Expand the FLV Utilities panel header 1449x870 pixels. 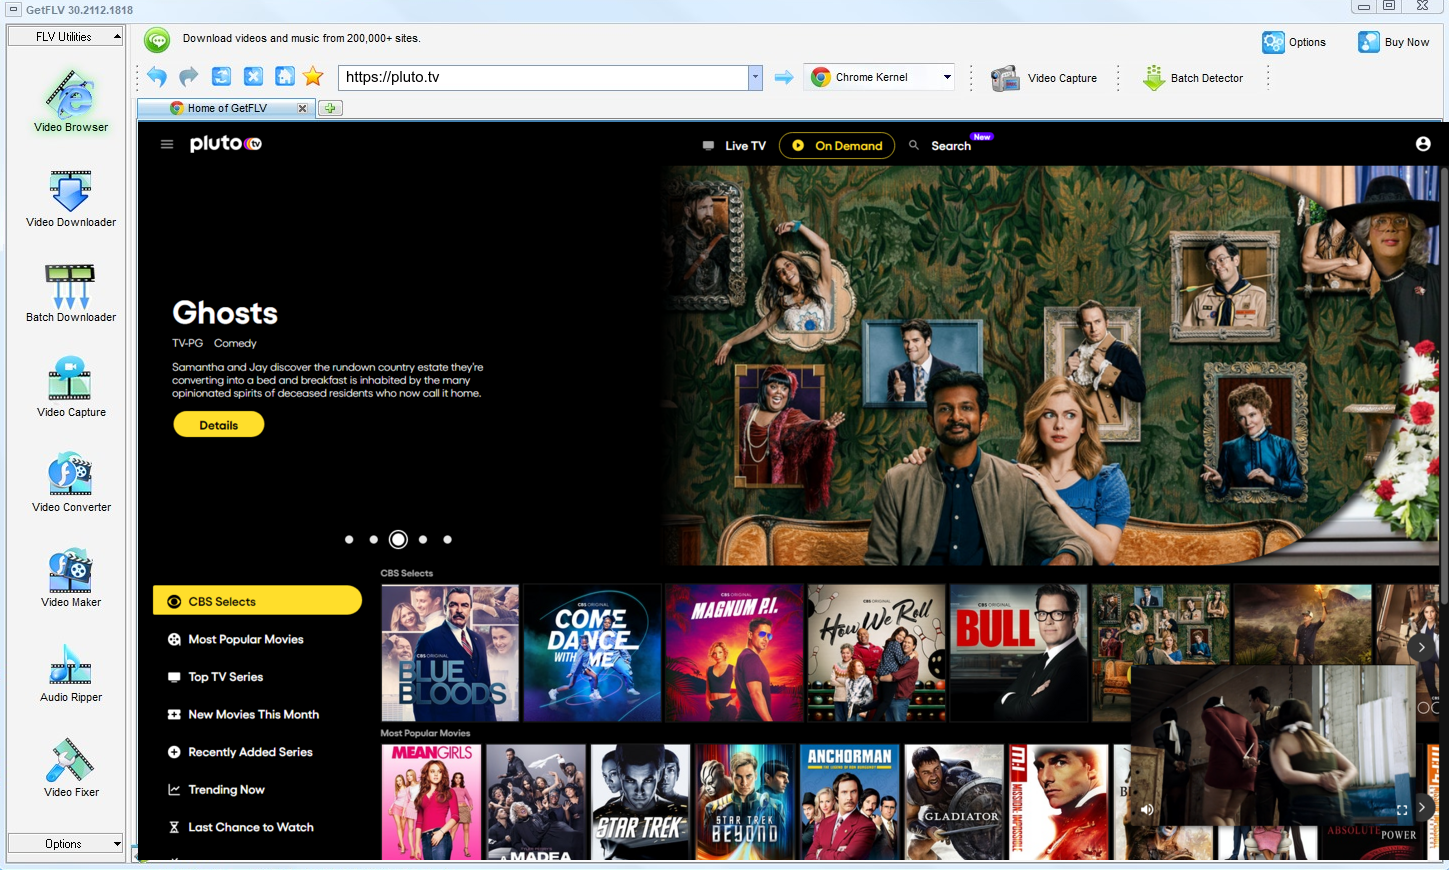click(65, 36)
